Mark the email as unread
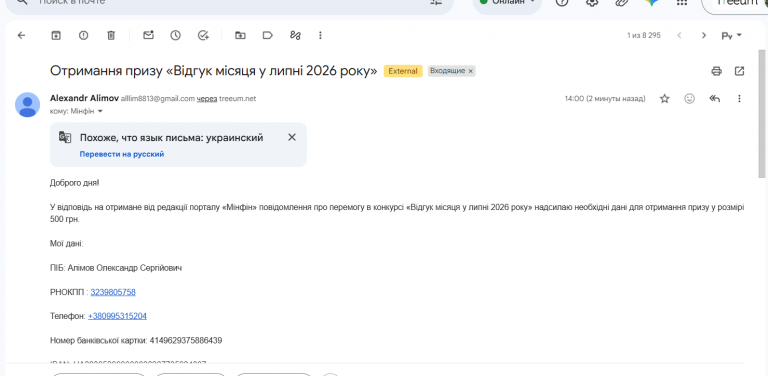The height and width of the screenshot is (376, 768). (148, 35)
